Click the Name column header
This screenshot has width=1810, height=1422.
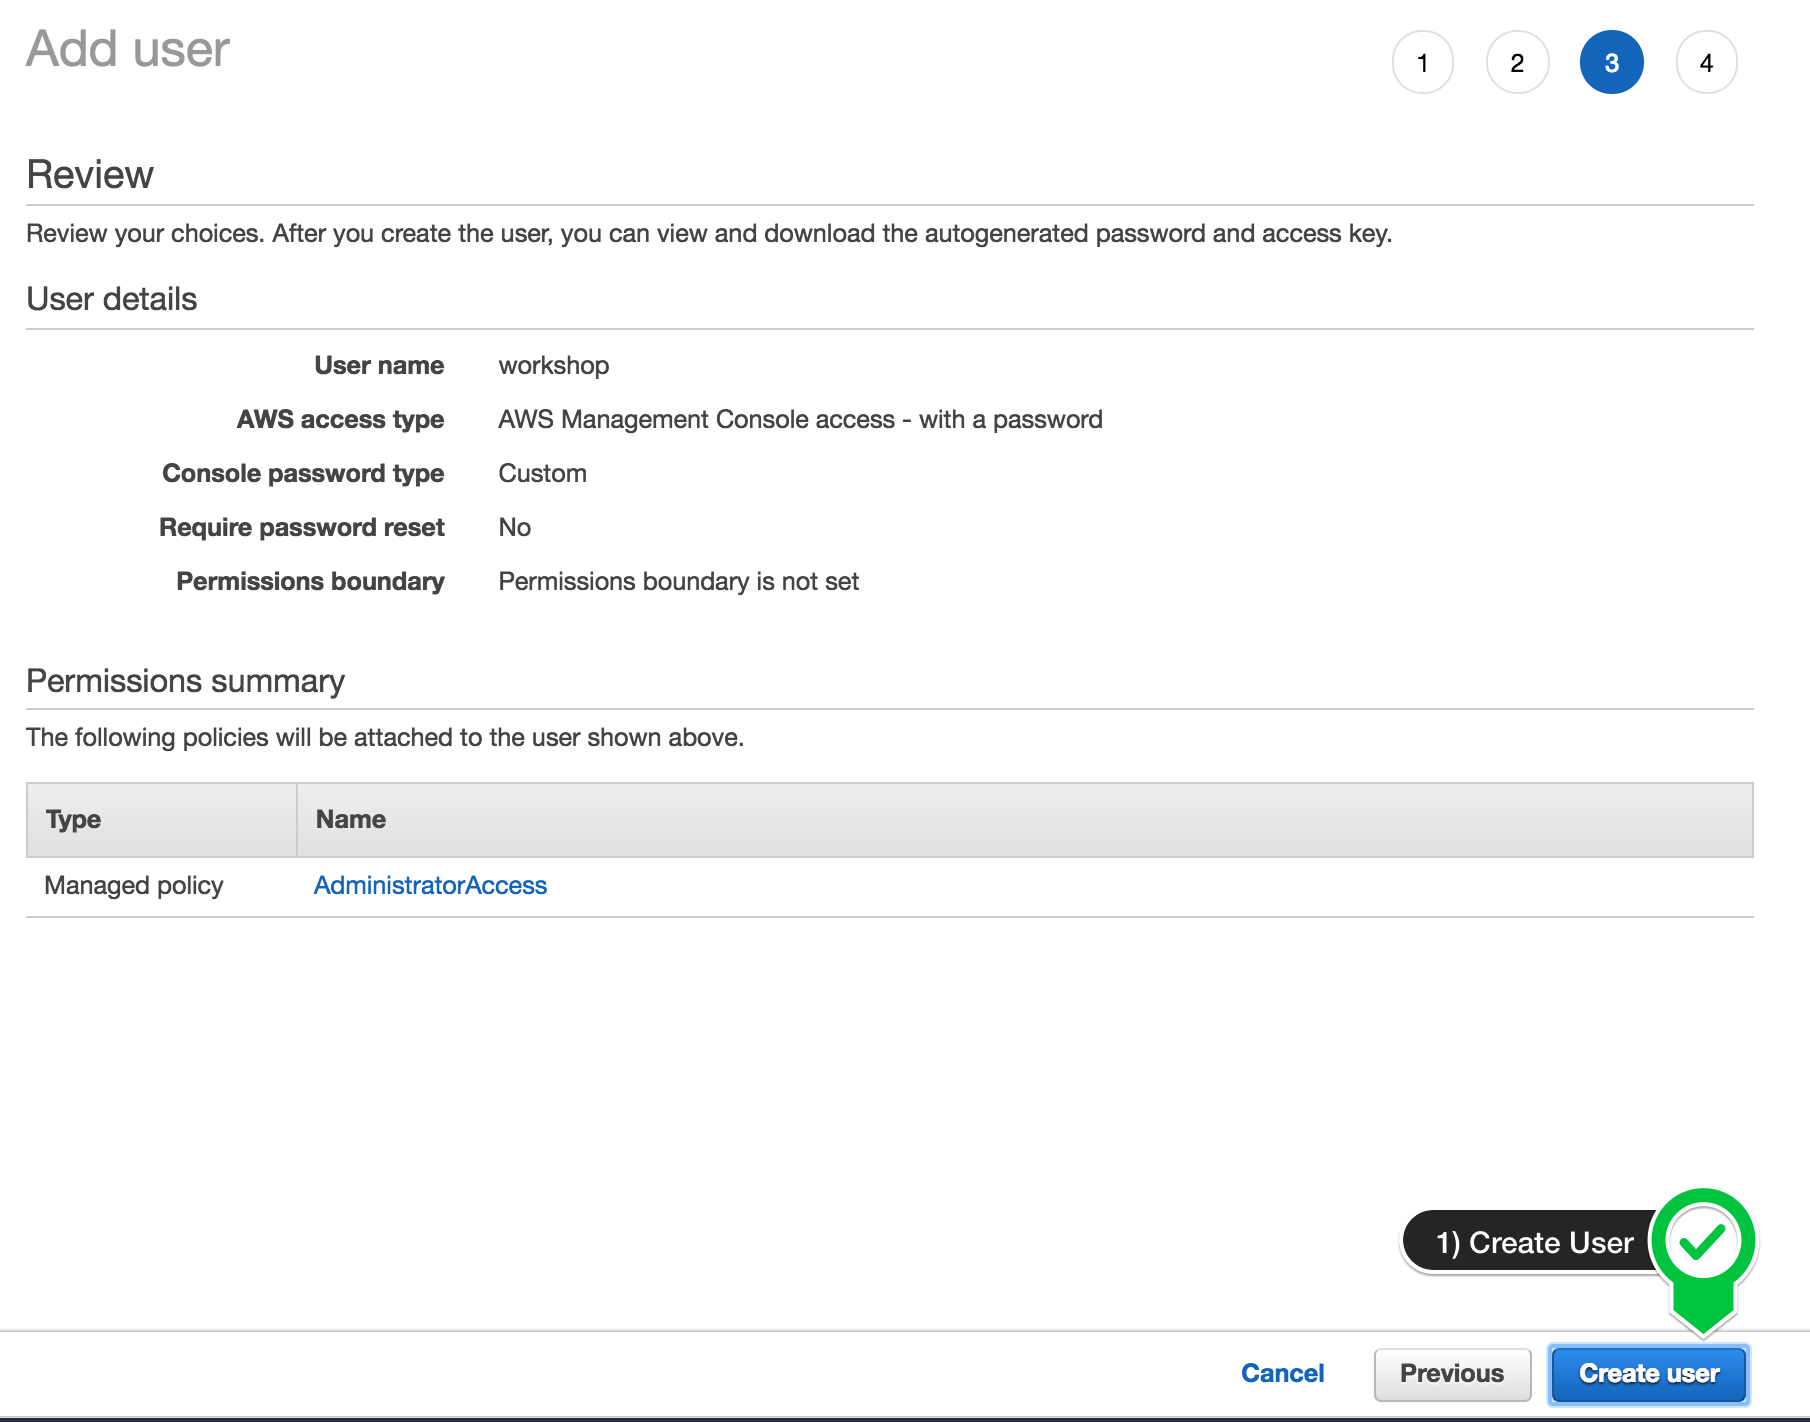pos(350,819)
